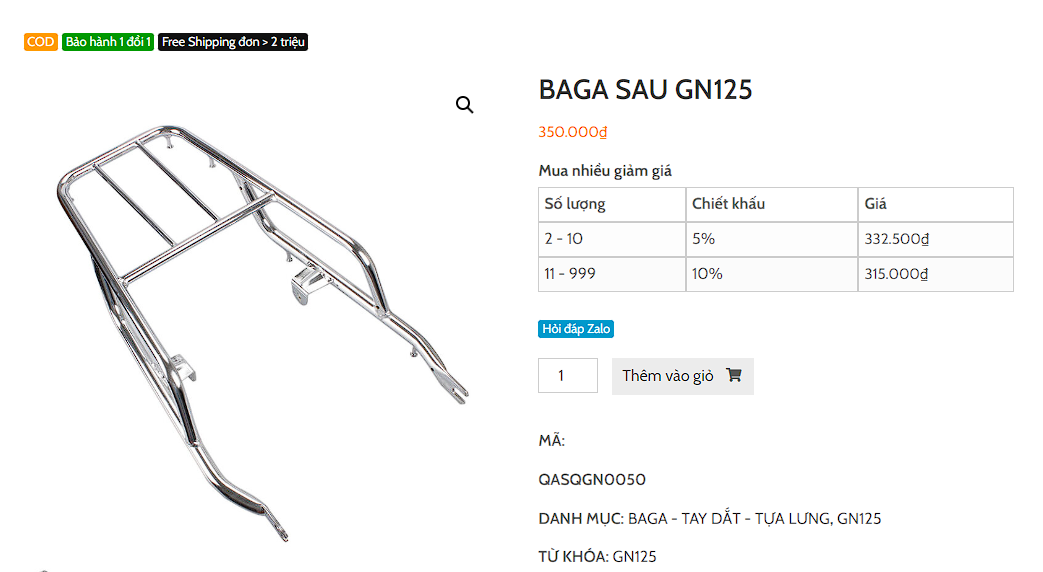Open the Hỏi đáp Zalo chat badge
Image resolution: width=1043 pixels, height=572 pixels.
pyautogui.click(x=576, y=329)
